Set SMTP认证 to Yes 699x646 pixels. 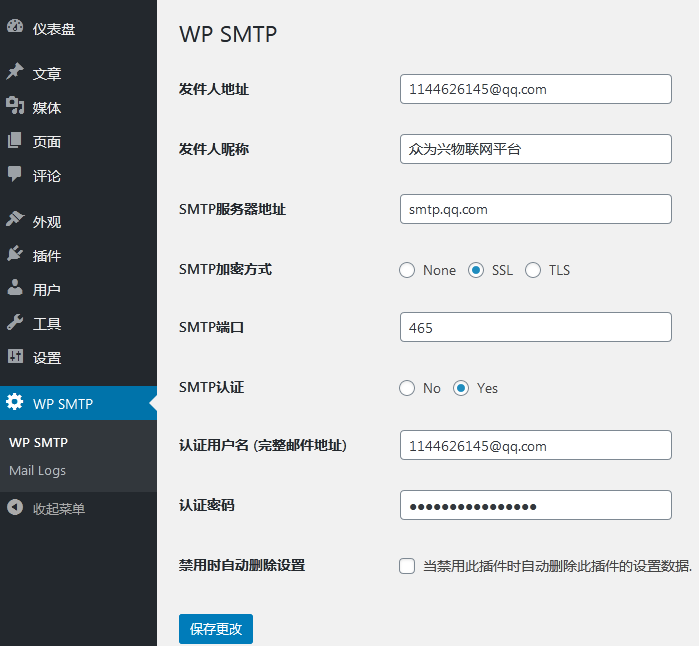coord(461,388)
